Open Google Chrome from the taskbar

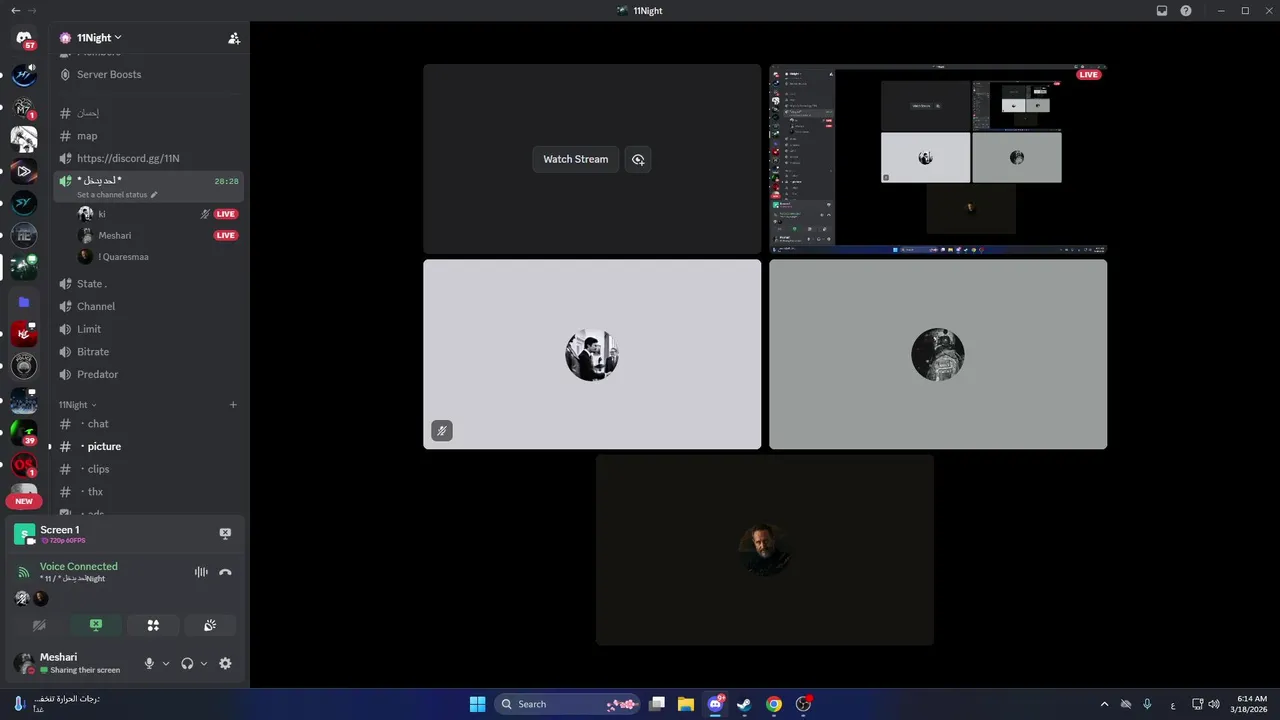click(x=774, y=704)
